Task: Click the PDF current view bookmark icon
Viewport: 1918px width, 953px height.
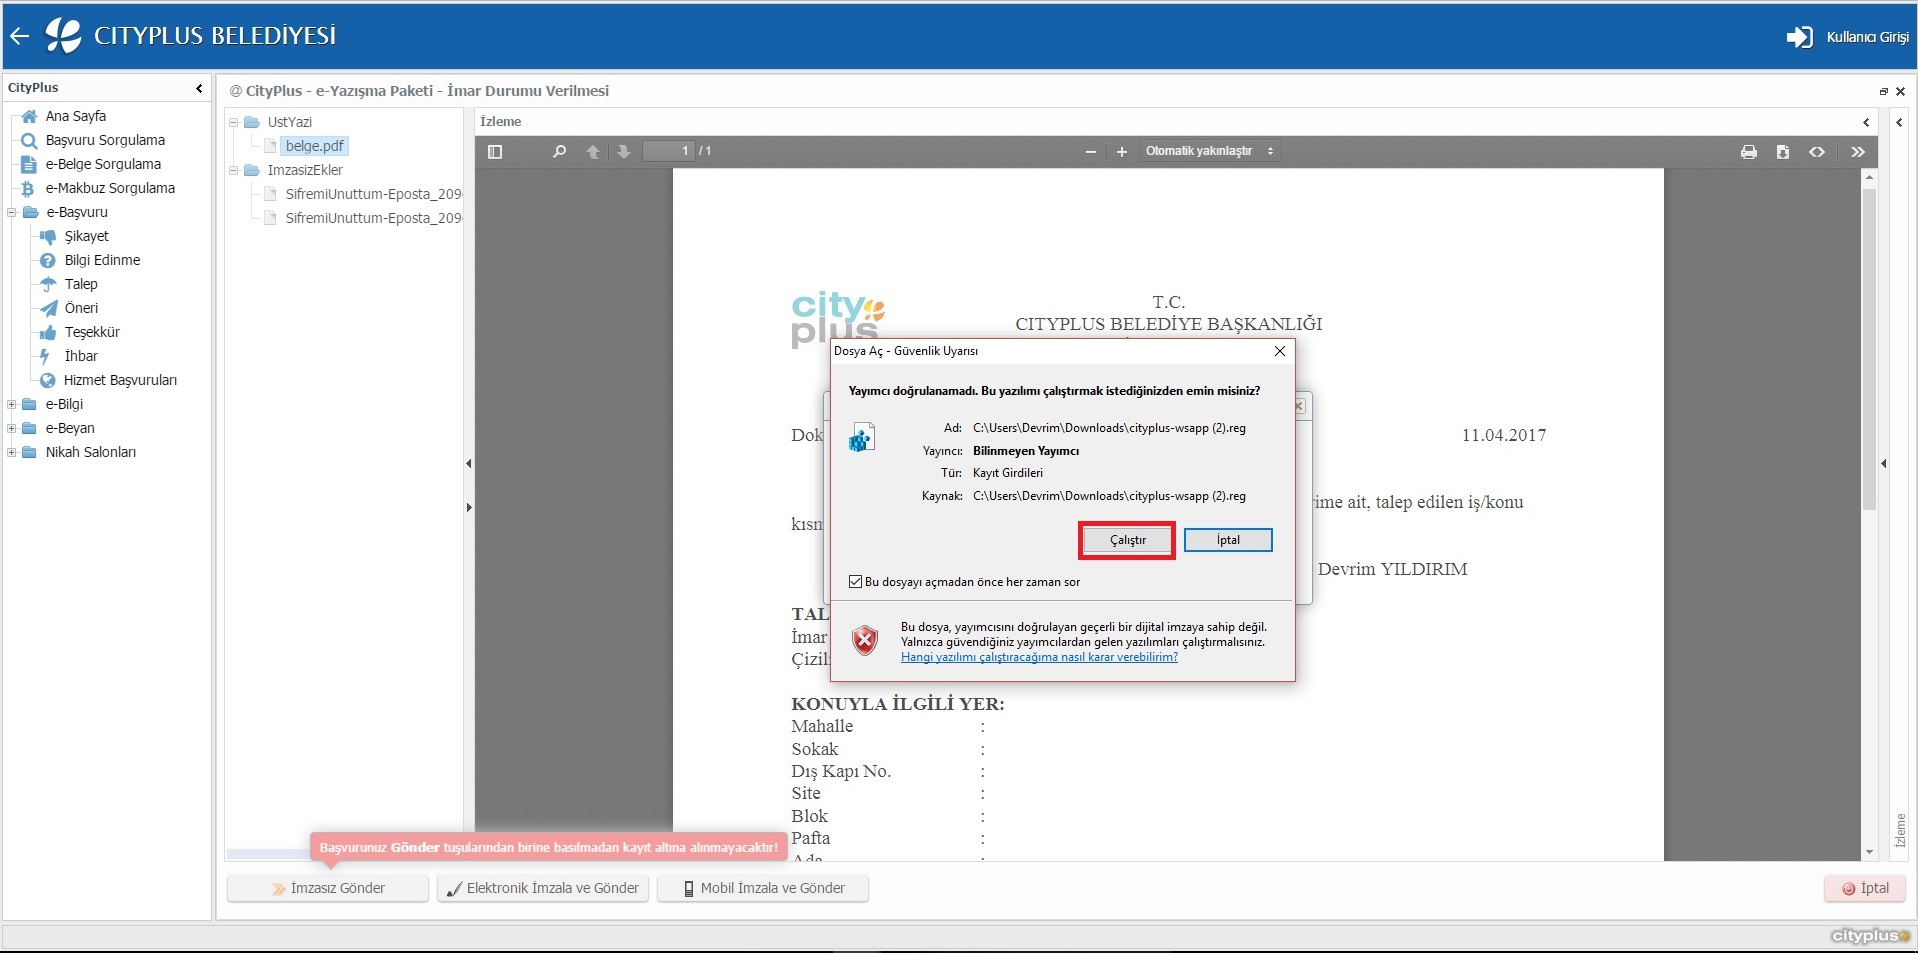Action: tap(1817, 152)
